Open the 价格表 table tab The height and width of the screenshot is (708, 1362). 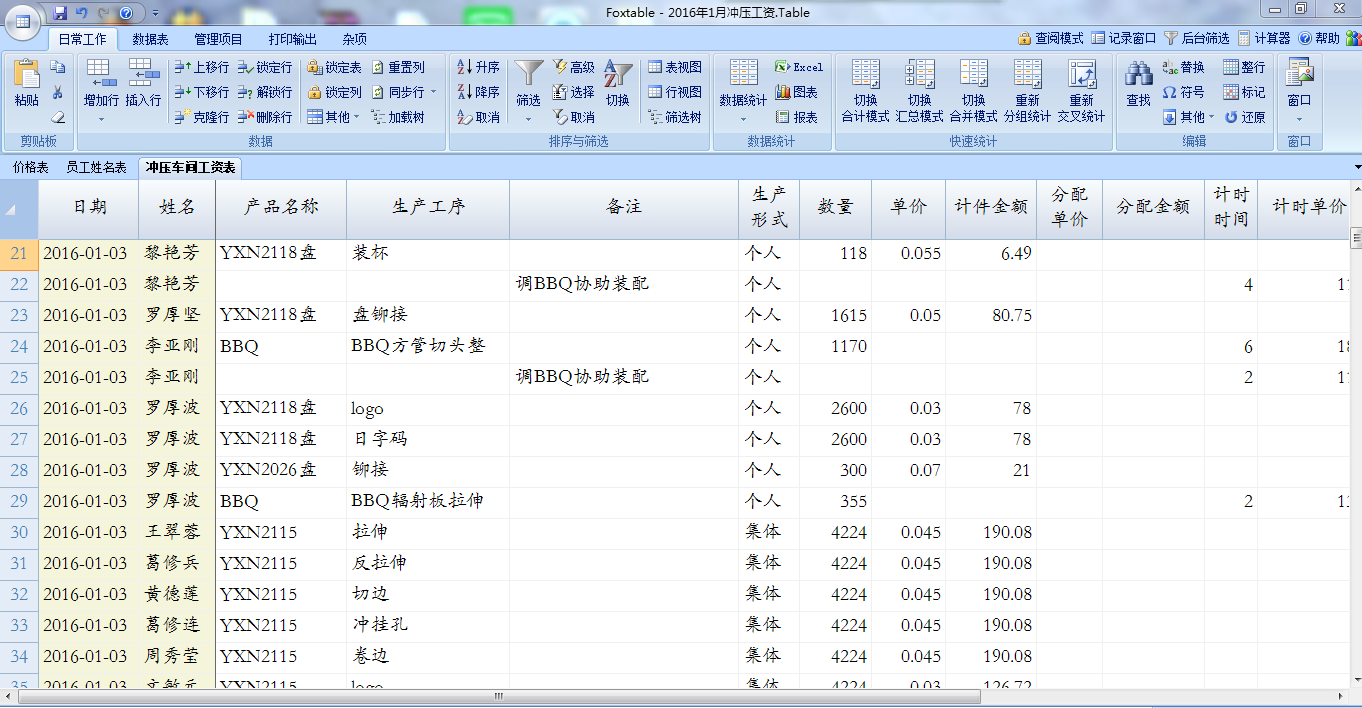pos(31,167)
